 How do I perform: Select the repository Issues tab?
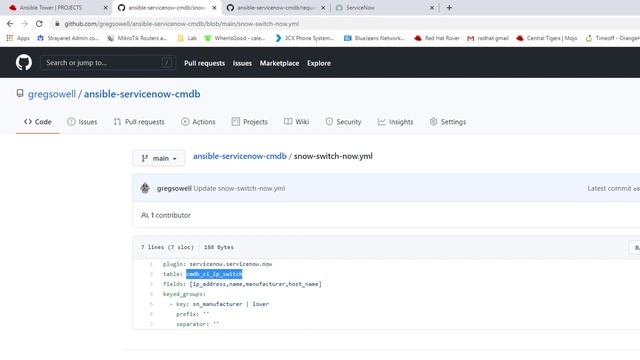(82, 122)
